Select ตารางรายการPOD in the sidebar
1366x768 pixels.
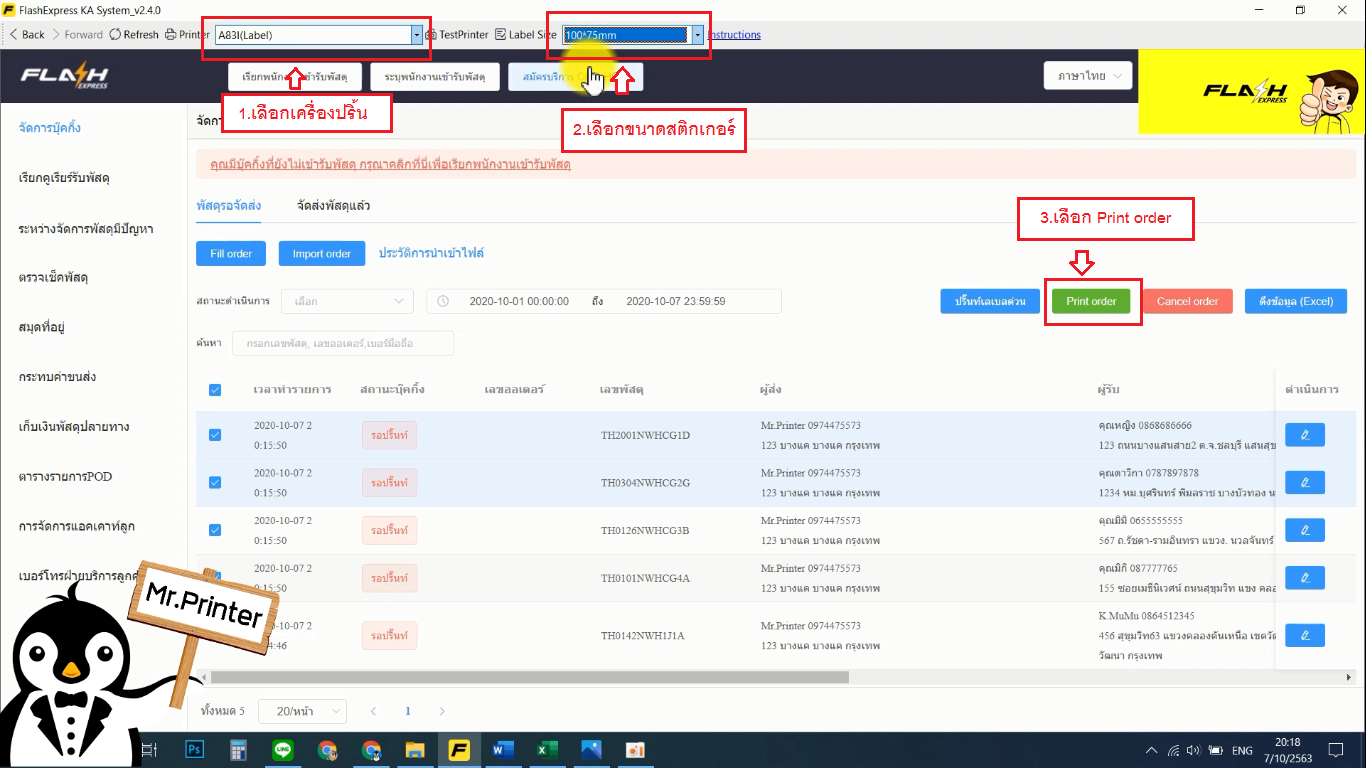click(x=65, y=476)
